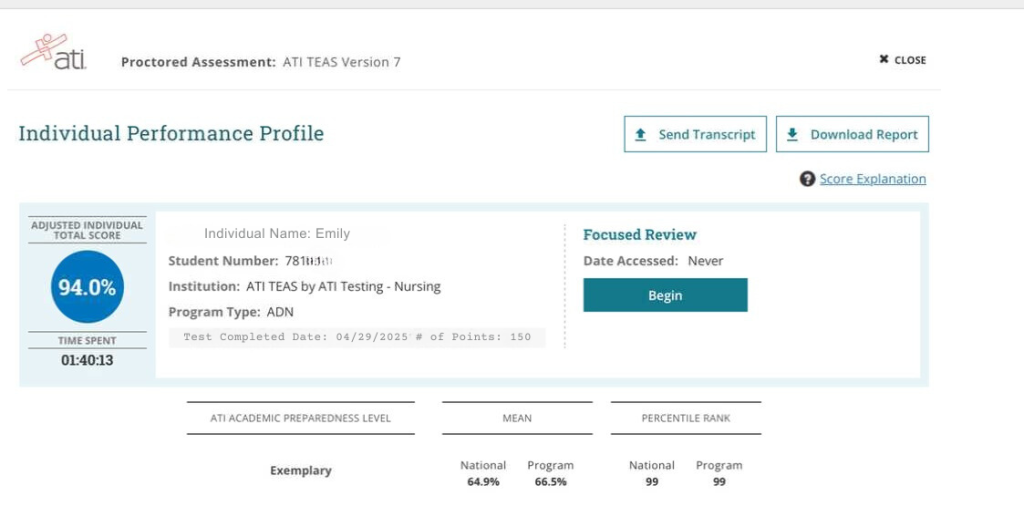Click the Individual Name: Emily text

[x=277, y=234]
